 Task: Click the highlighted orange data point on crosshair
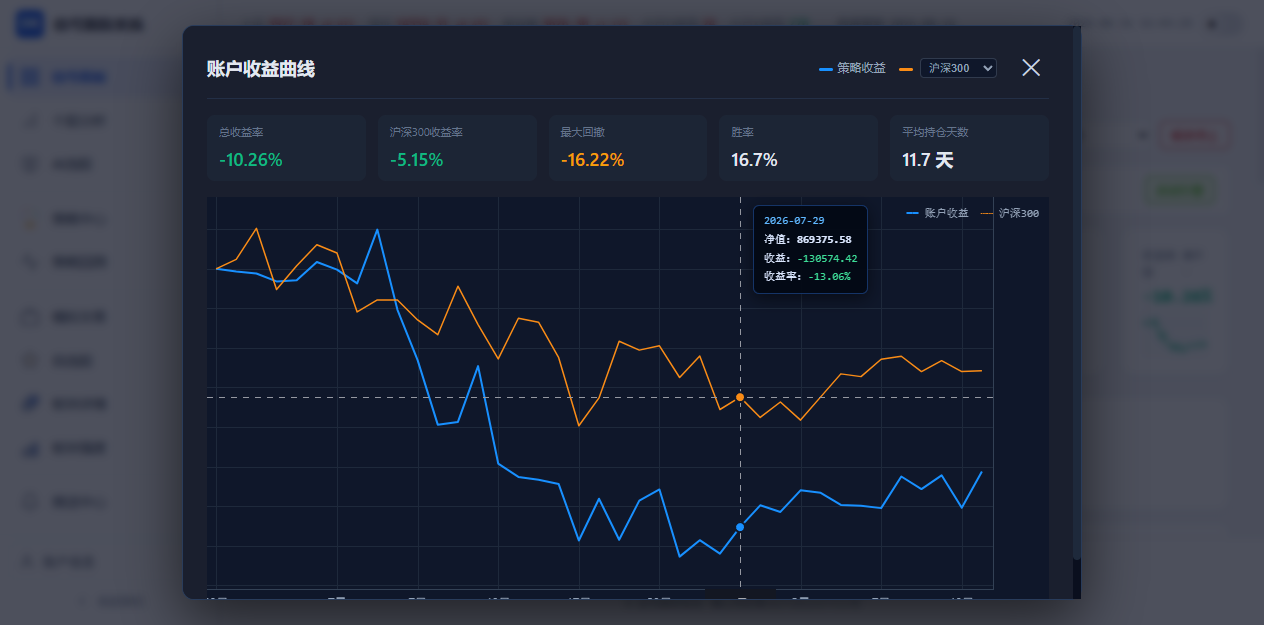pos(740,397)
